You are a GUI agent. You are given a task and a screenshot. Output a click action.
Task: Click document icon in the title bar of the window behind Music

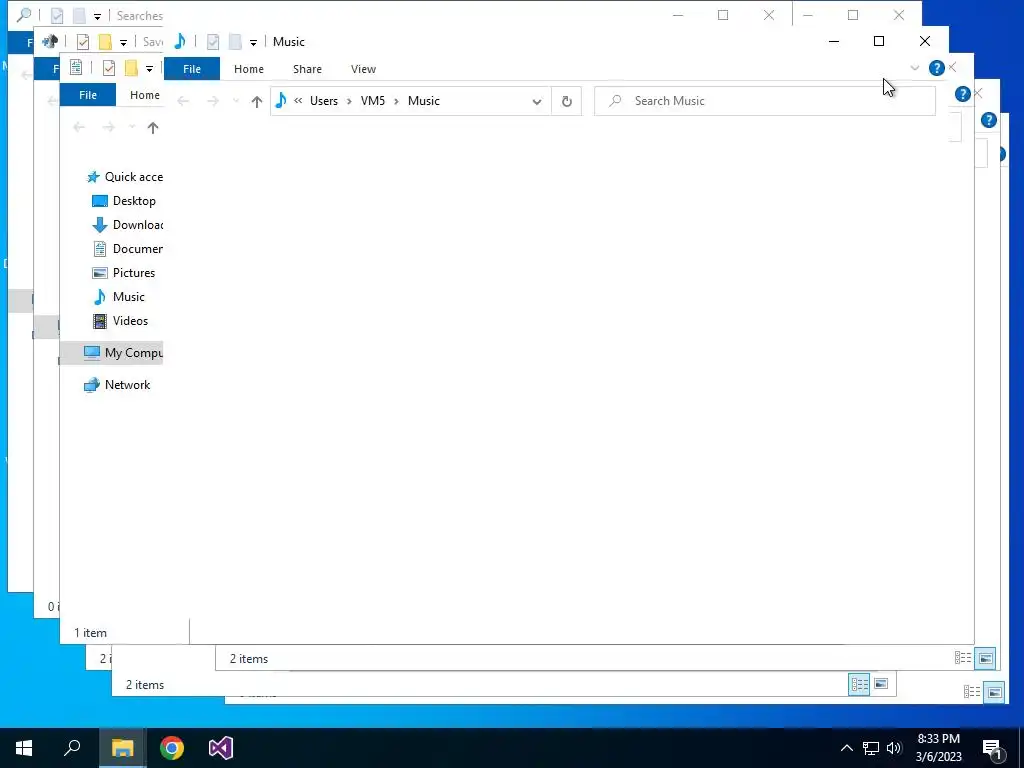(76, 67)
